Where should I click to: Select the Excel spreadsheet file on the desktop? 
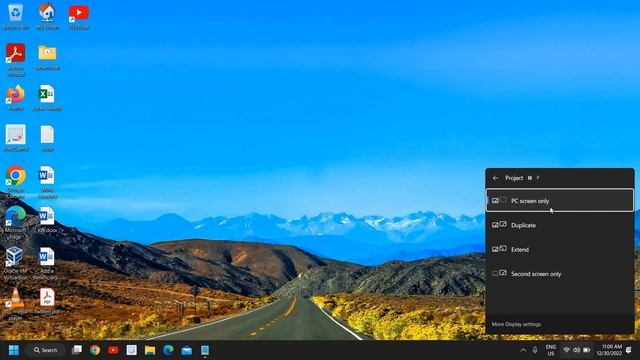(47, 98)
